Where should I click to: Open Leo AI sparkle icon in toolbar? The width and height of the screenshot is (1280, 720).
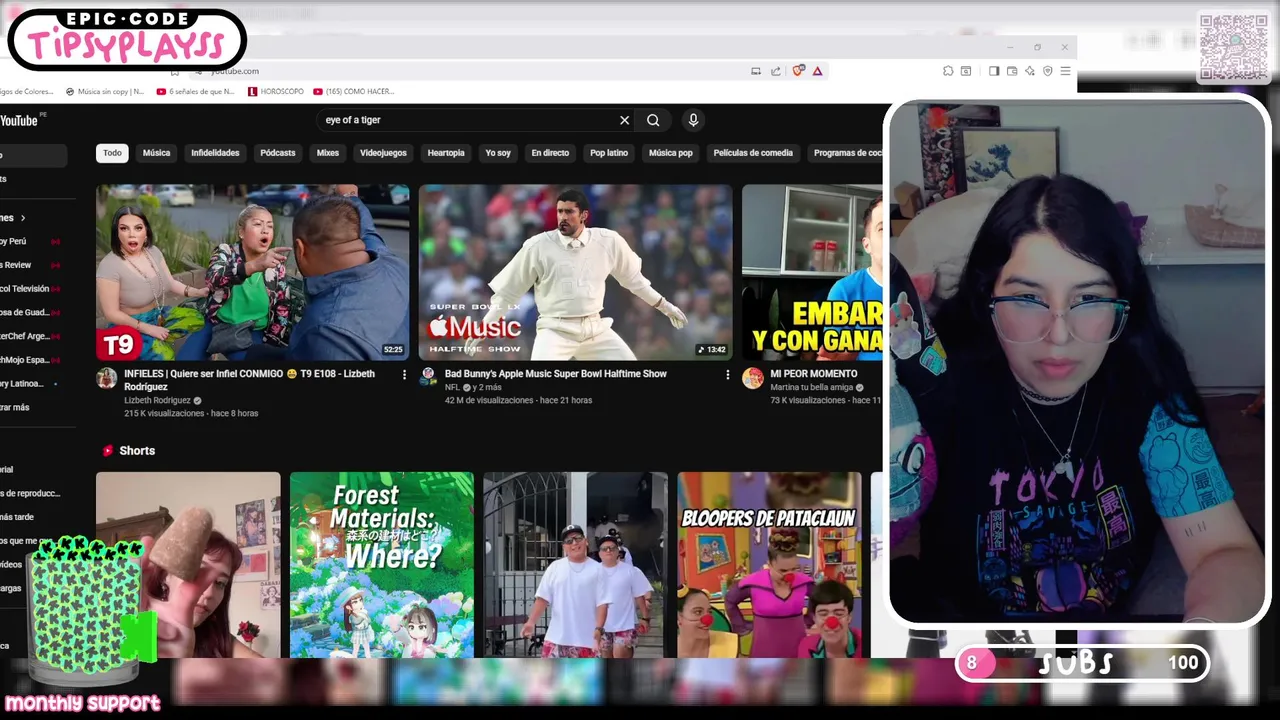coord(1030,71)
